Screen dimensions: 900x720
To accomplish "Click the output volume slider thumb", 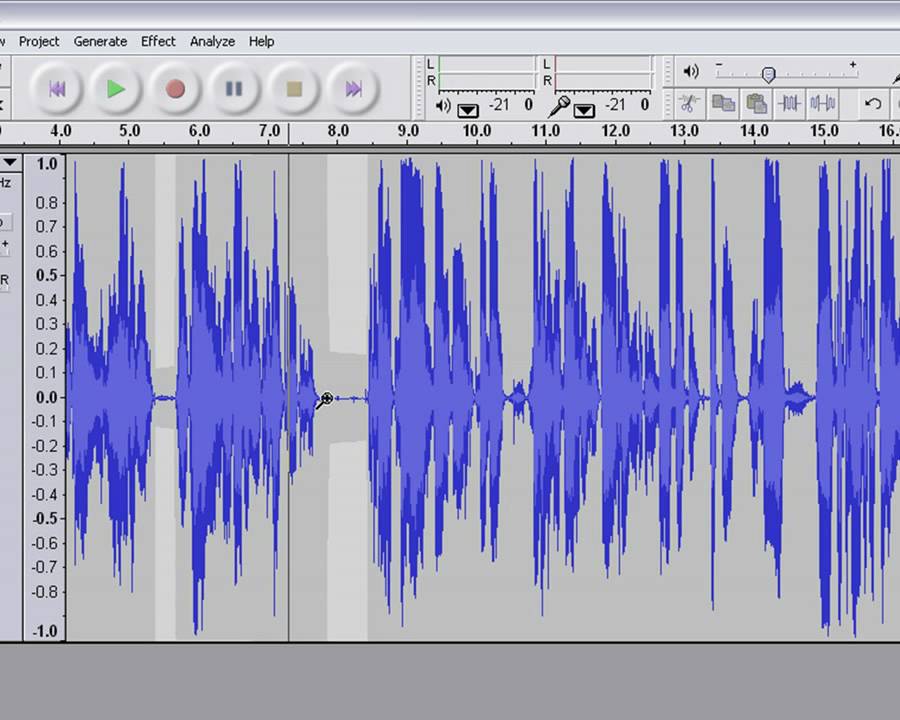I will [769, 75].
